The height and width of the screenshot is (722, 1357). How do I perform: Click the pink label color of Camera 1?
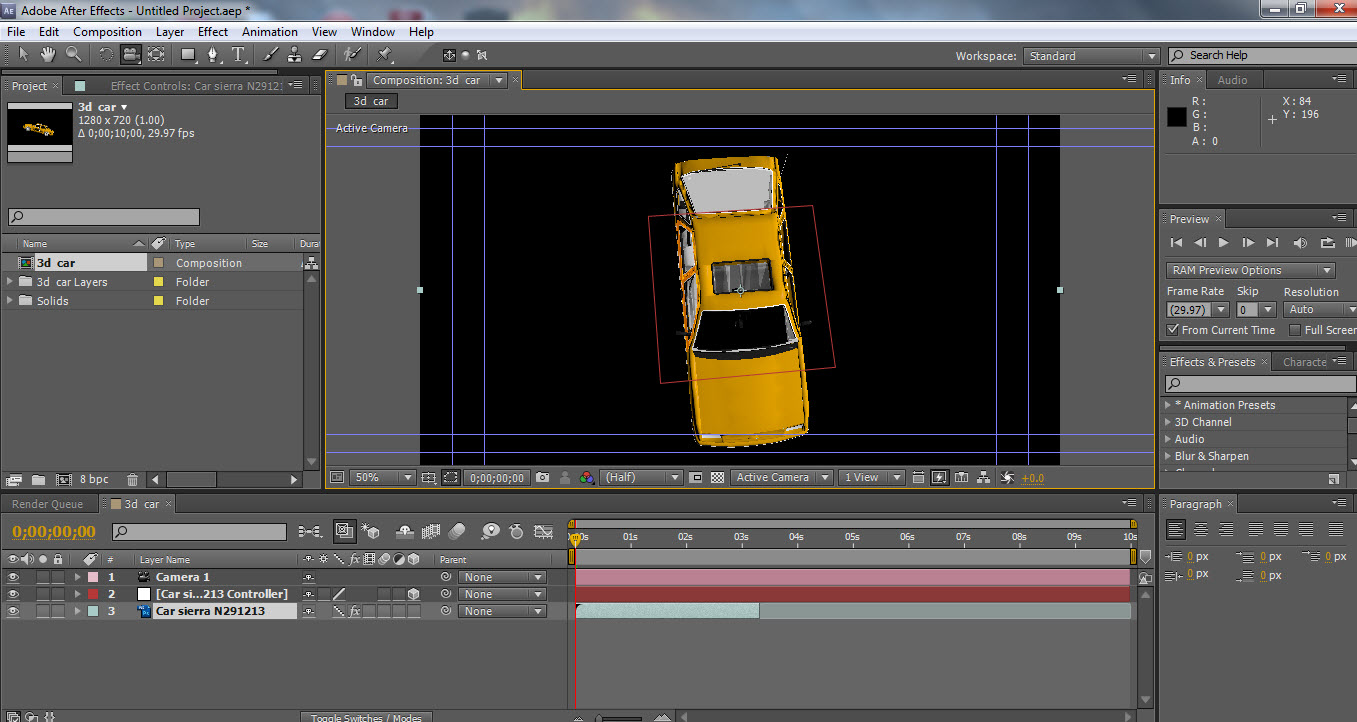coord(93,577)
